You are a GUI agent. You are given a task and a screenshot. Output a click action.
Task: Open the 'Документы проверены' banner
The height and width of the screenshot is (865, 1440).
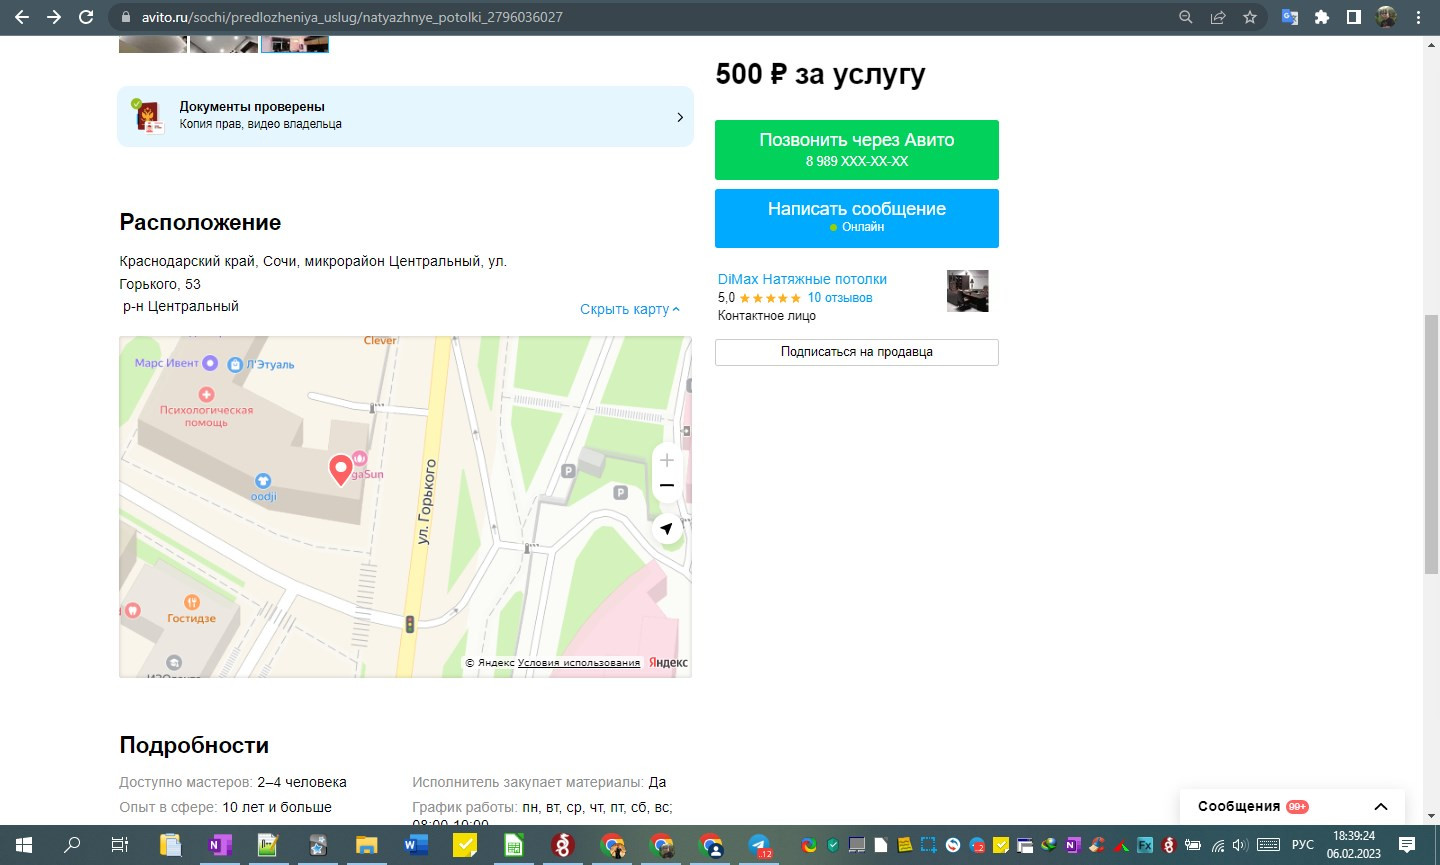(405, 116)
